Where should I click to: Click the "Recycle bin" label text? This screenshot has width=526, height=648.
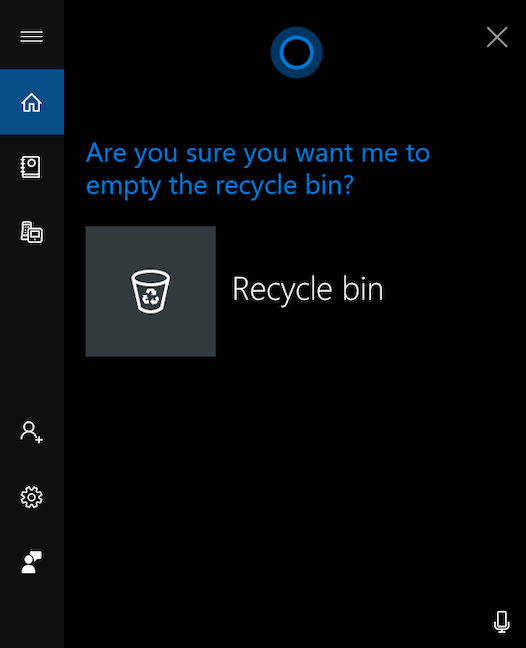(x=308, y=289)
